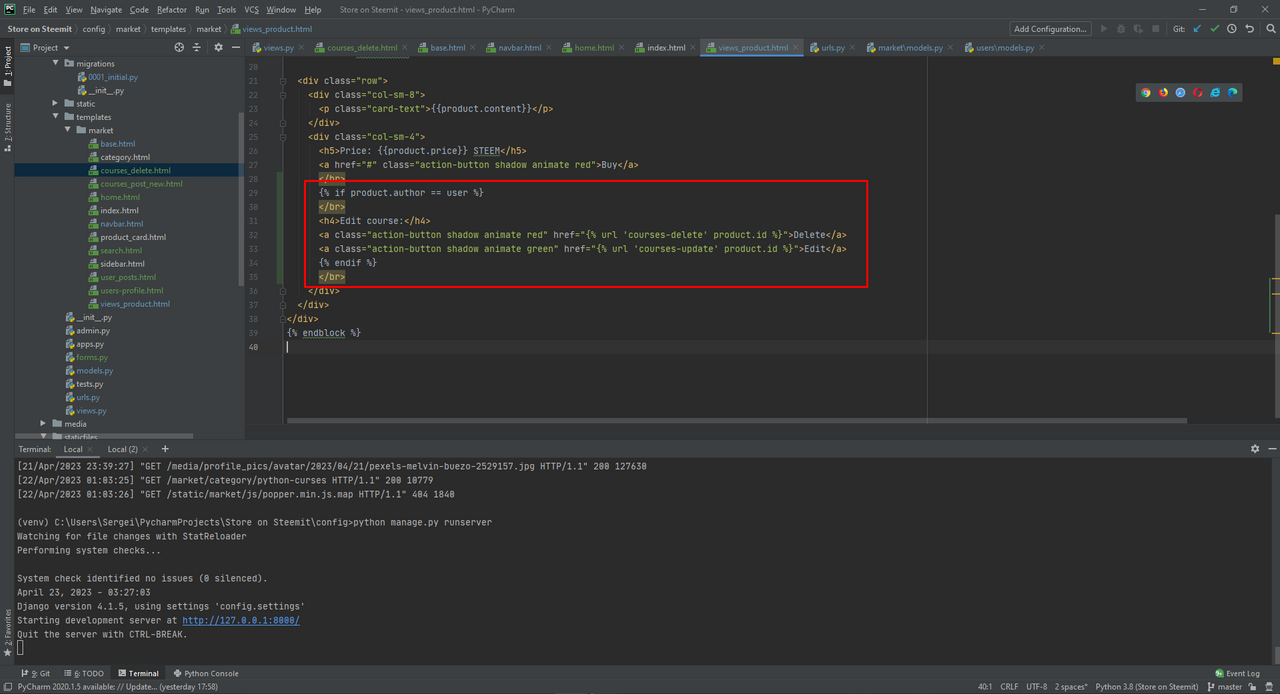Collapse the migrations folder
The image size is (1280, 694).
point(56,64)
